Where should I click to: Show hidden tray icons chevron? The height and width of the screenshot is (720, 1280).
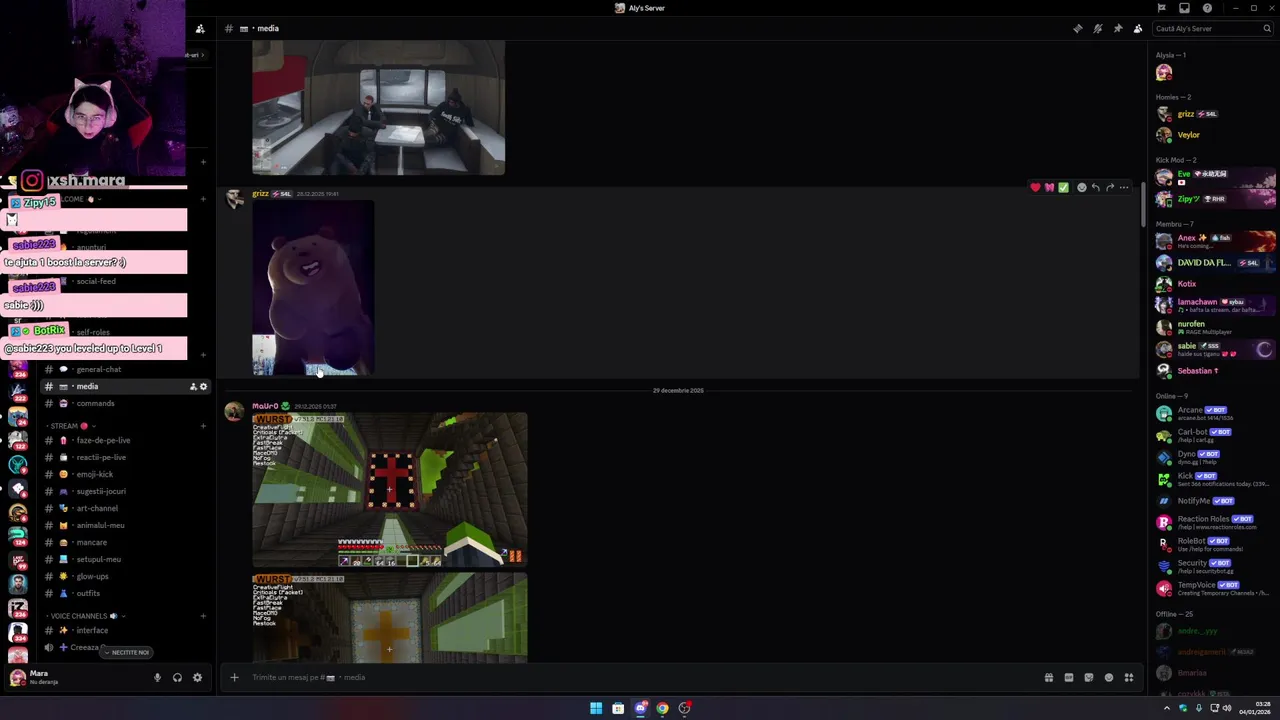tap(1166, 708)
